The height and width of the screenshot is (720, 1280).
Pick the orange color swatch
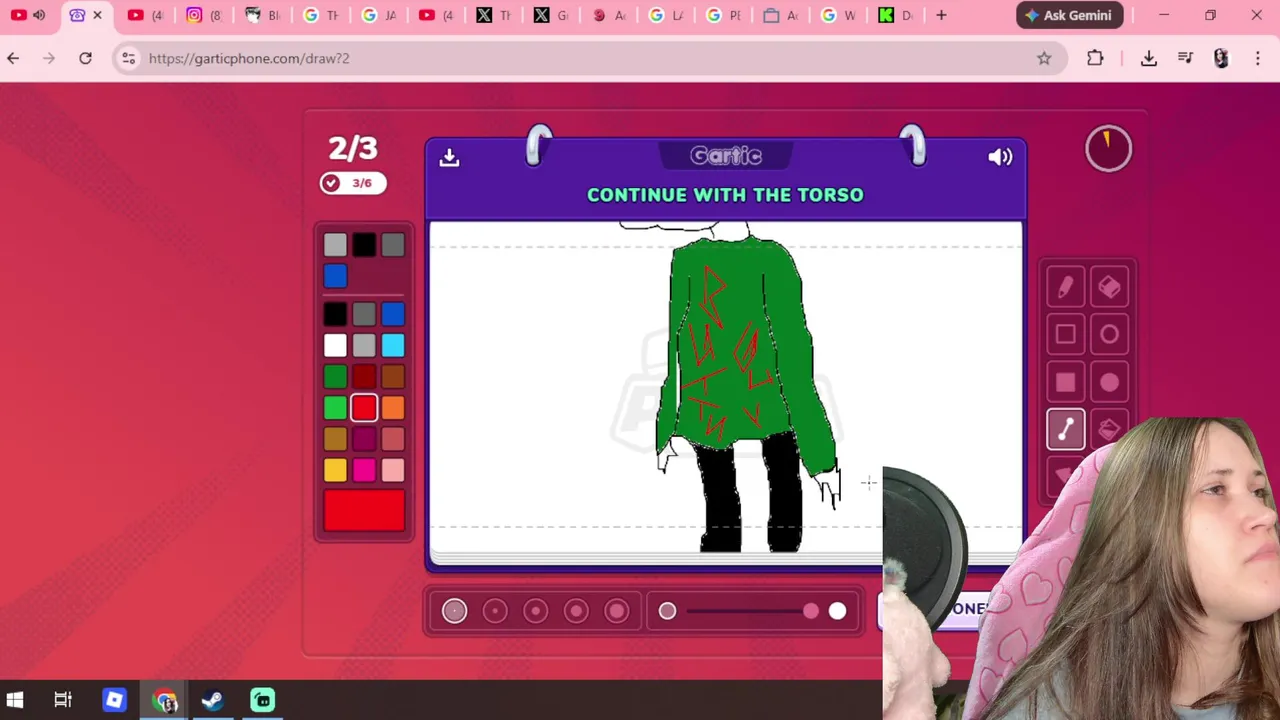tap(393, 407)
